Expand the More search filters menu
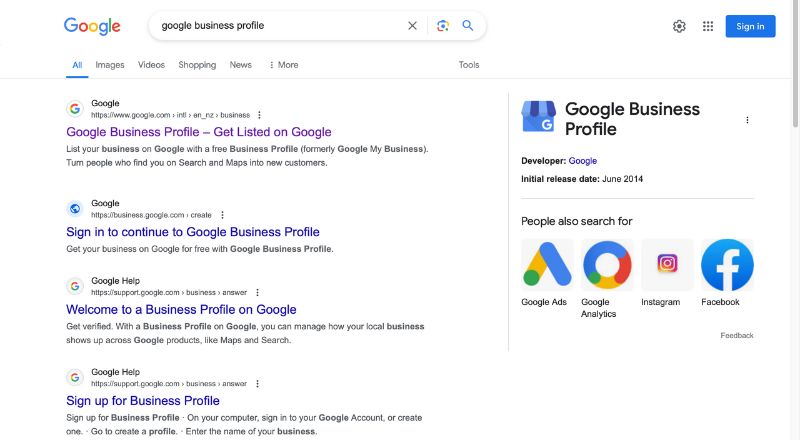This screenshot has width=800, height=440. click(x=283, y=65)
